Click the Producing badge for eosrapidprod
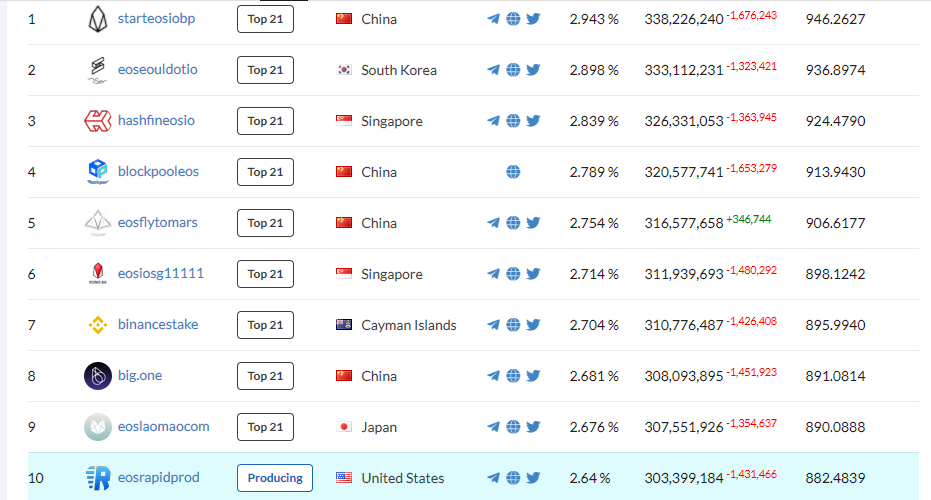 click(x=275, y=479)
